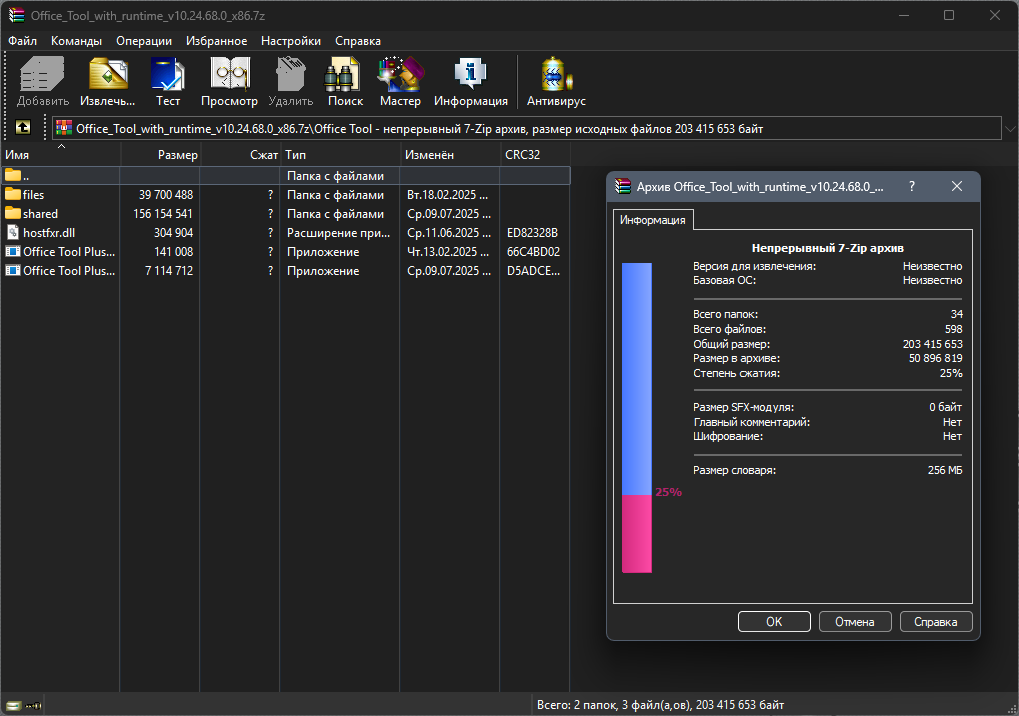Sort by the CRC32 column header
This screenshot has width=1019, height=716.
535,155
